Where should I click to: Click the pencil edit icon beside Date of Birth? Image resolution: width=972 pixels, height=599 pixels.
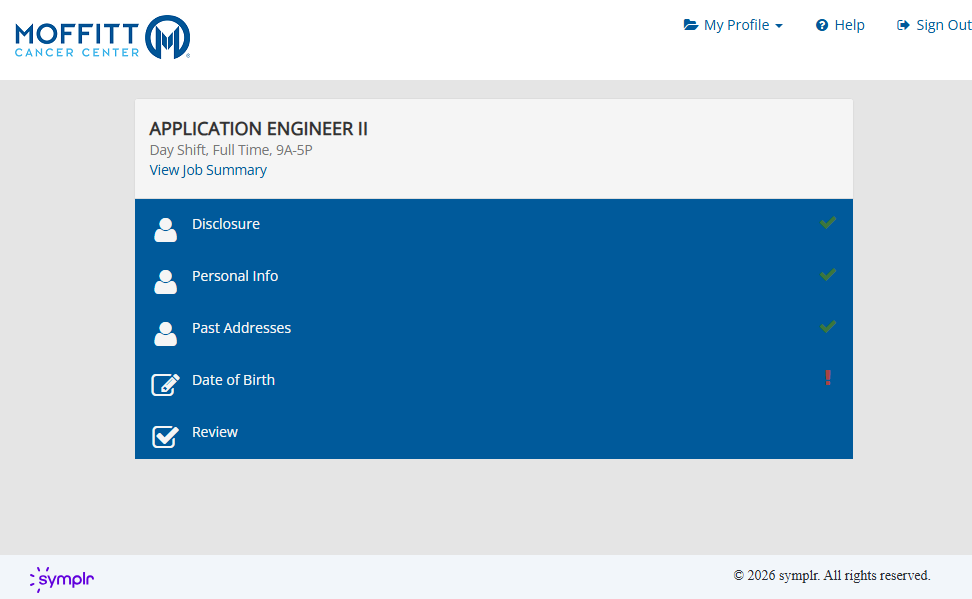(165, 384)
